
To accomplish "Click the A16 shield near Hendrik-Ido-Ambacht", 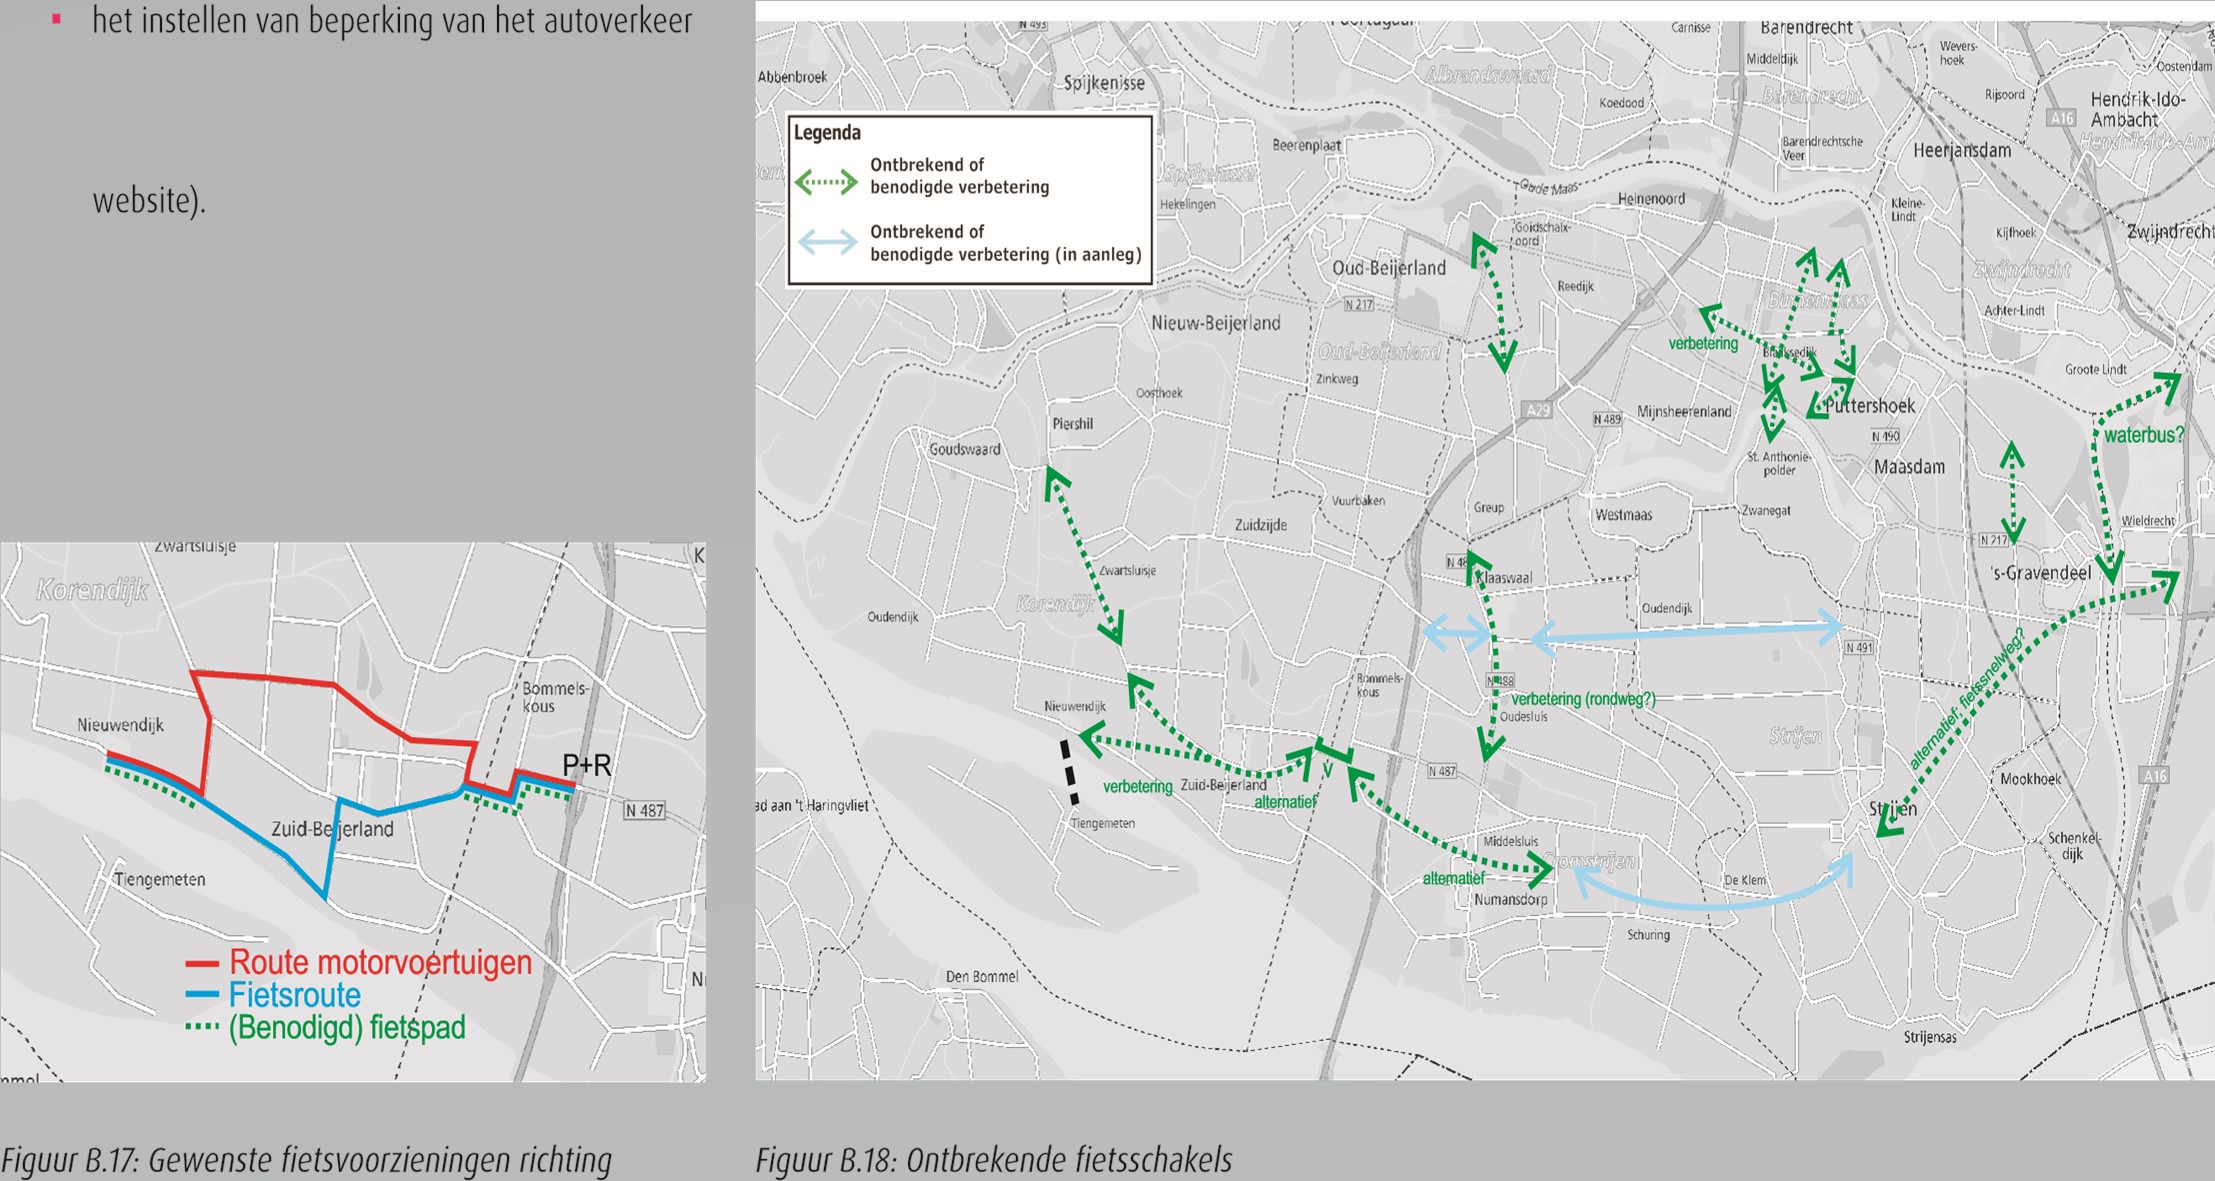I will pos(2061,118).
